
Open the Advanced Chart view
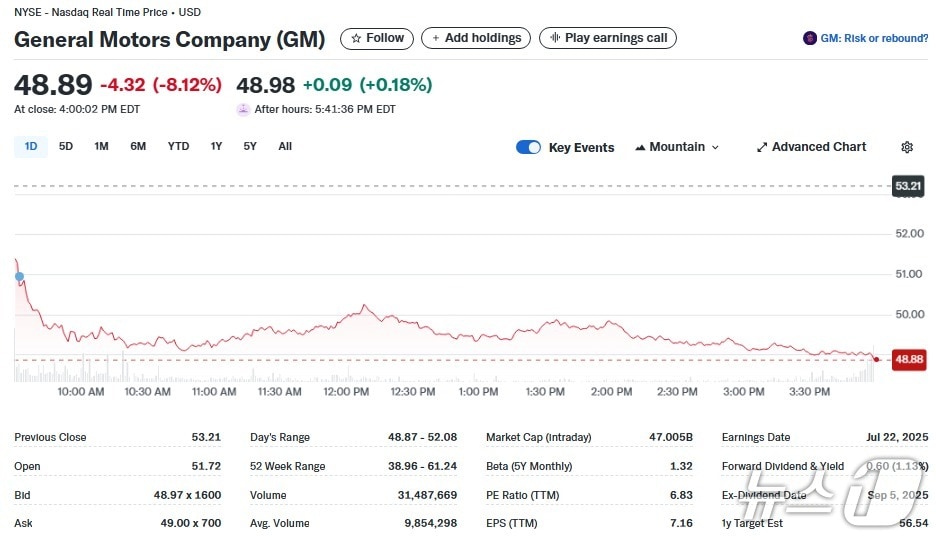[x=811, y=147]
